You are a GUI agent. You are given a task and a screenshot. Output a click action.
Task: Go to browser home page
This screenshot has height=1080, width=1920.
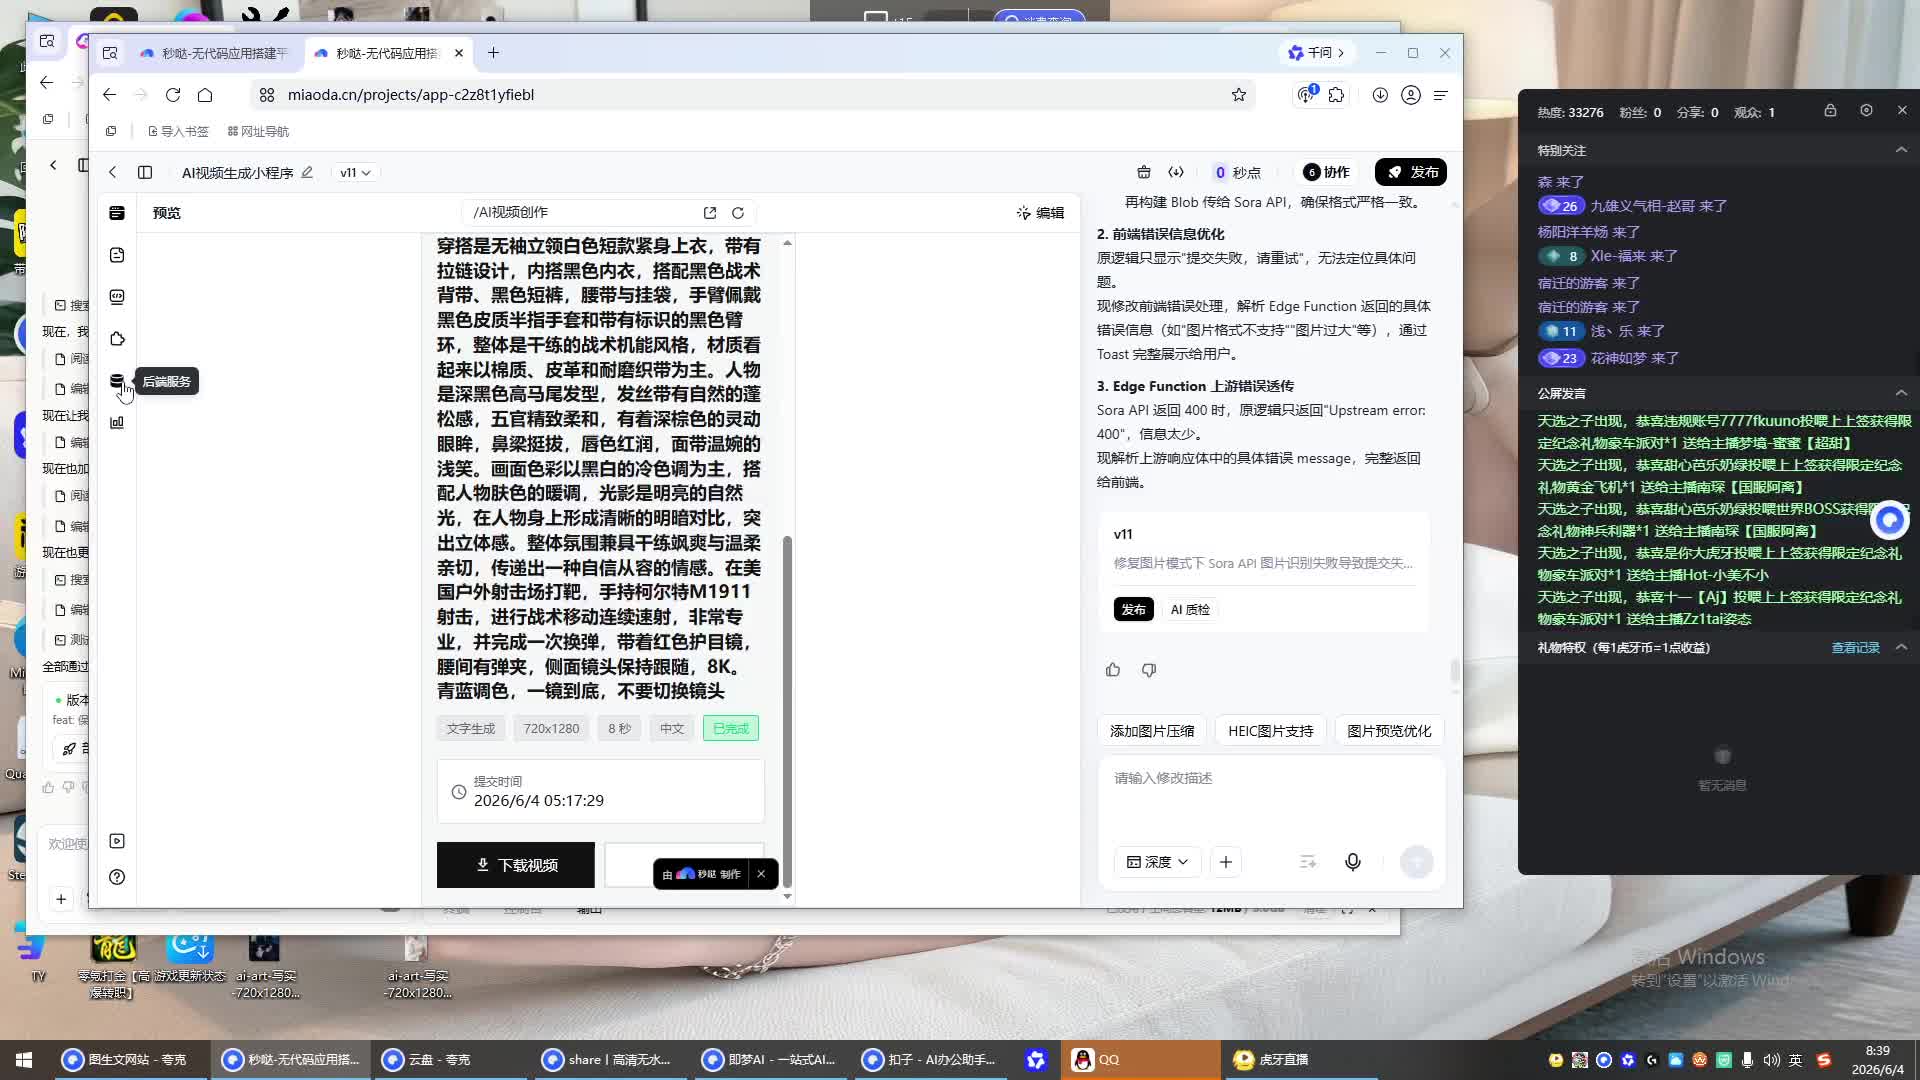[x=205, y=95]
